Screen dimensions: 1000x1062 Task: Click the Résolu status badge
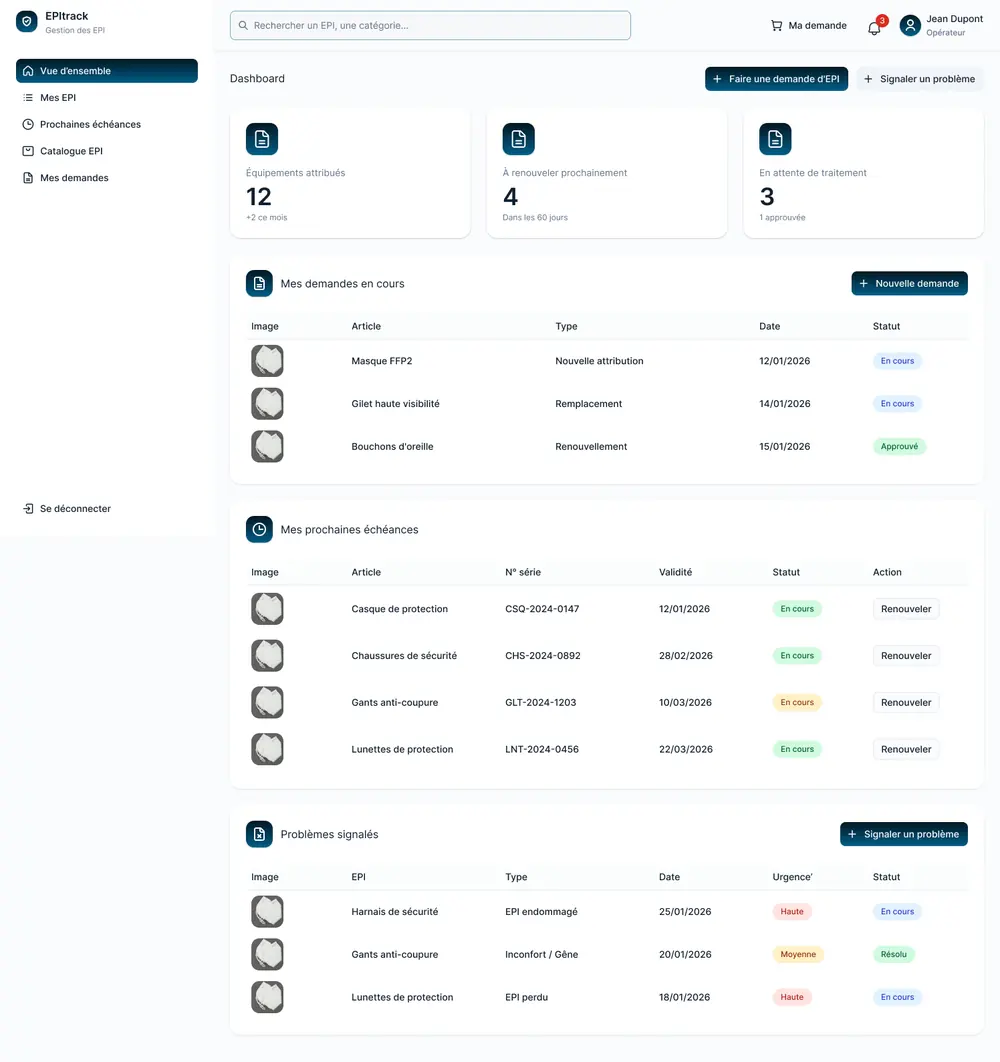[894, 954]
